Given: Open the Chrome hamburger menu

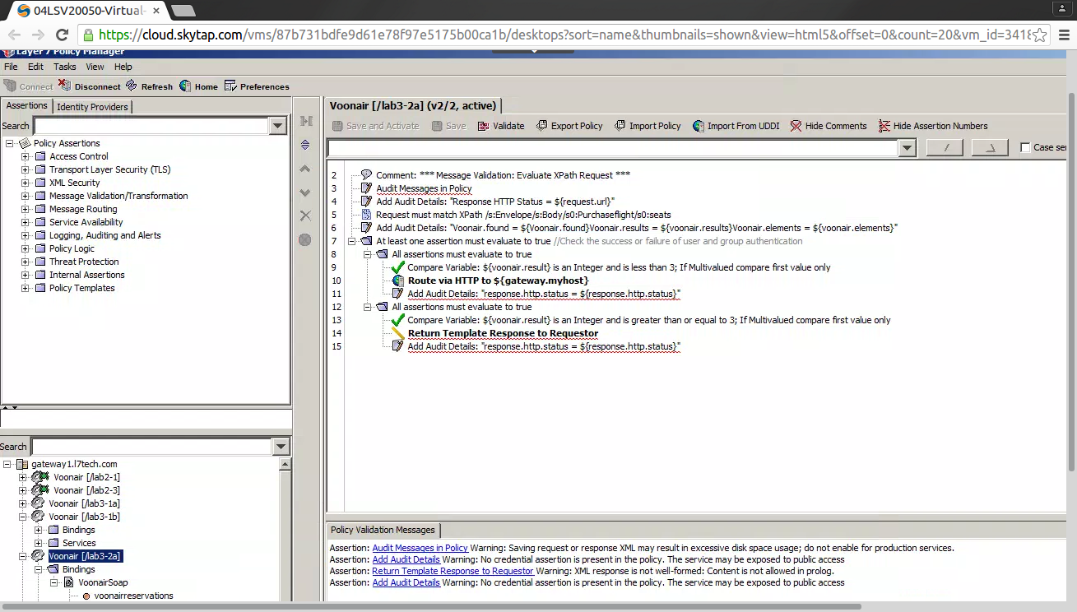Looking at the screenshot, I should (x=1064, y=35).
